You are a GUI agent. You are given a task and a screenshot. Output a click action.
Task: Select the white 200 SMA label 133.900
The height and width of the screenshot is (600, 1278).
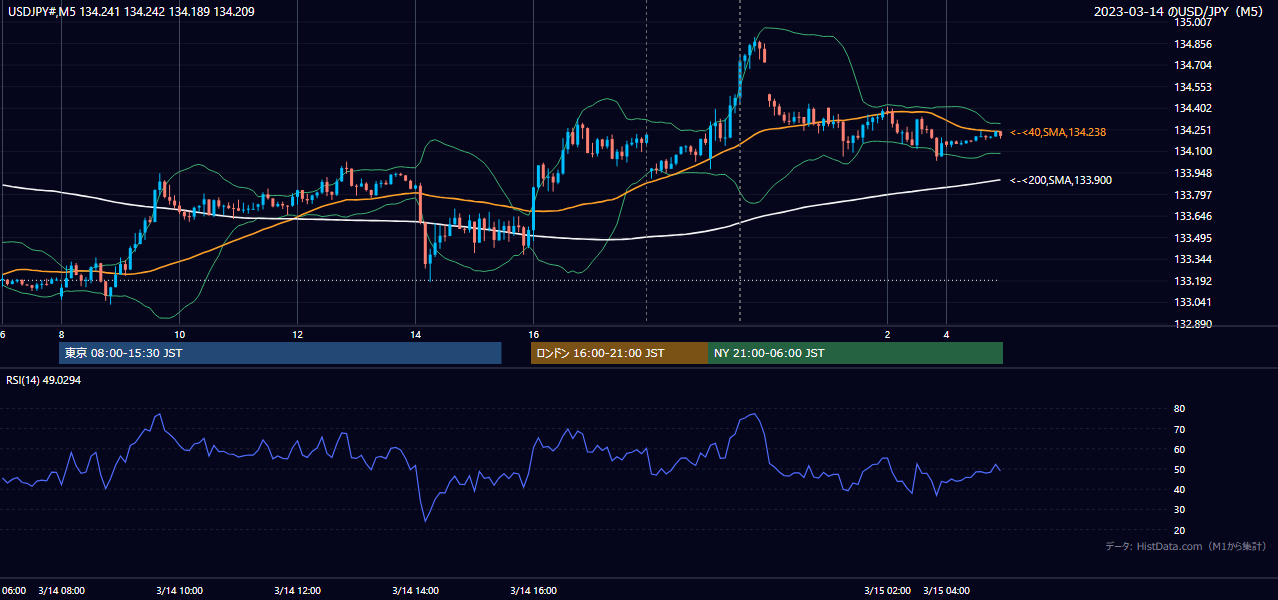pyautogui.click(x=1061, y=180)
